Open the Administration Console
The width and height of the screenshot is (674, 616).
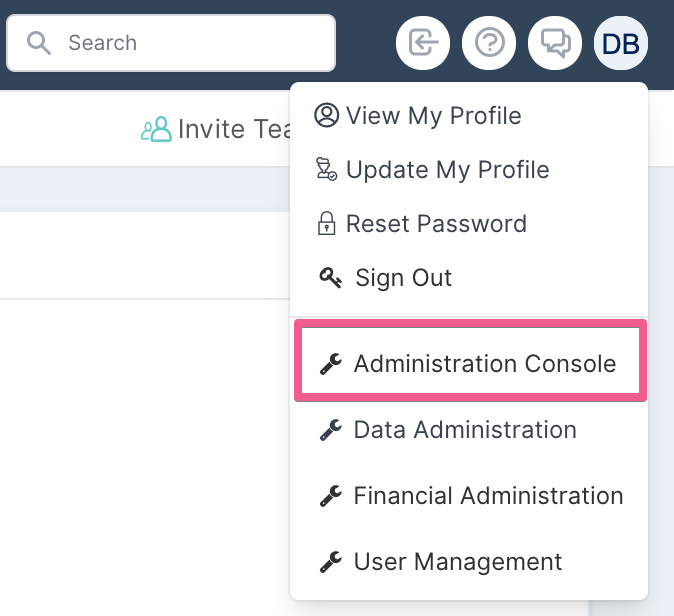(x=470, y=364)
